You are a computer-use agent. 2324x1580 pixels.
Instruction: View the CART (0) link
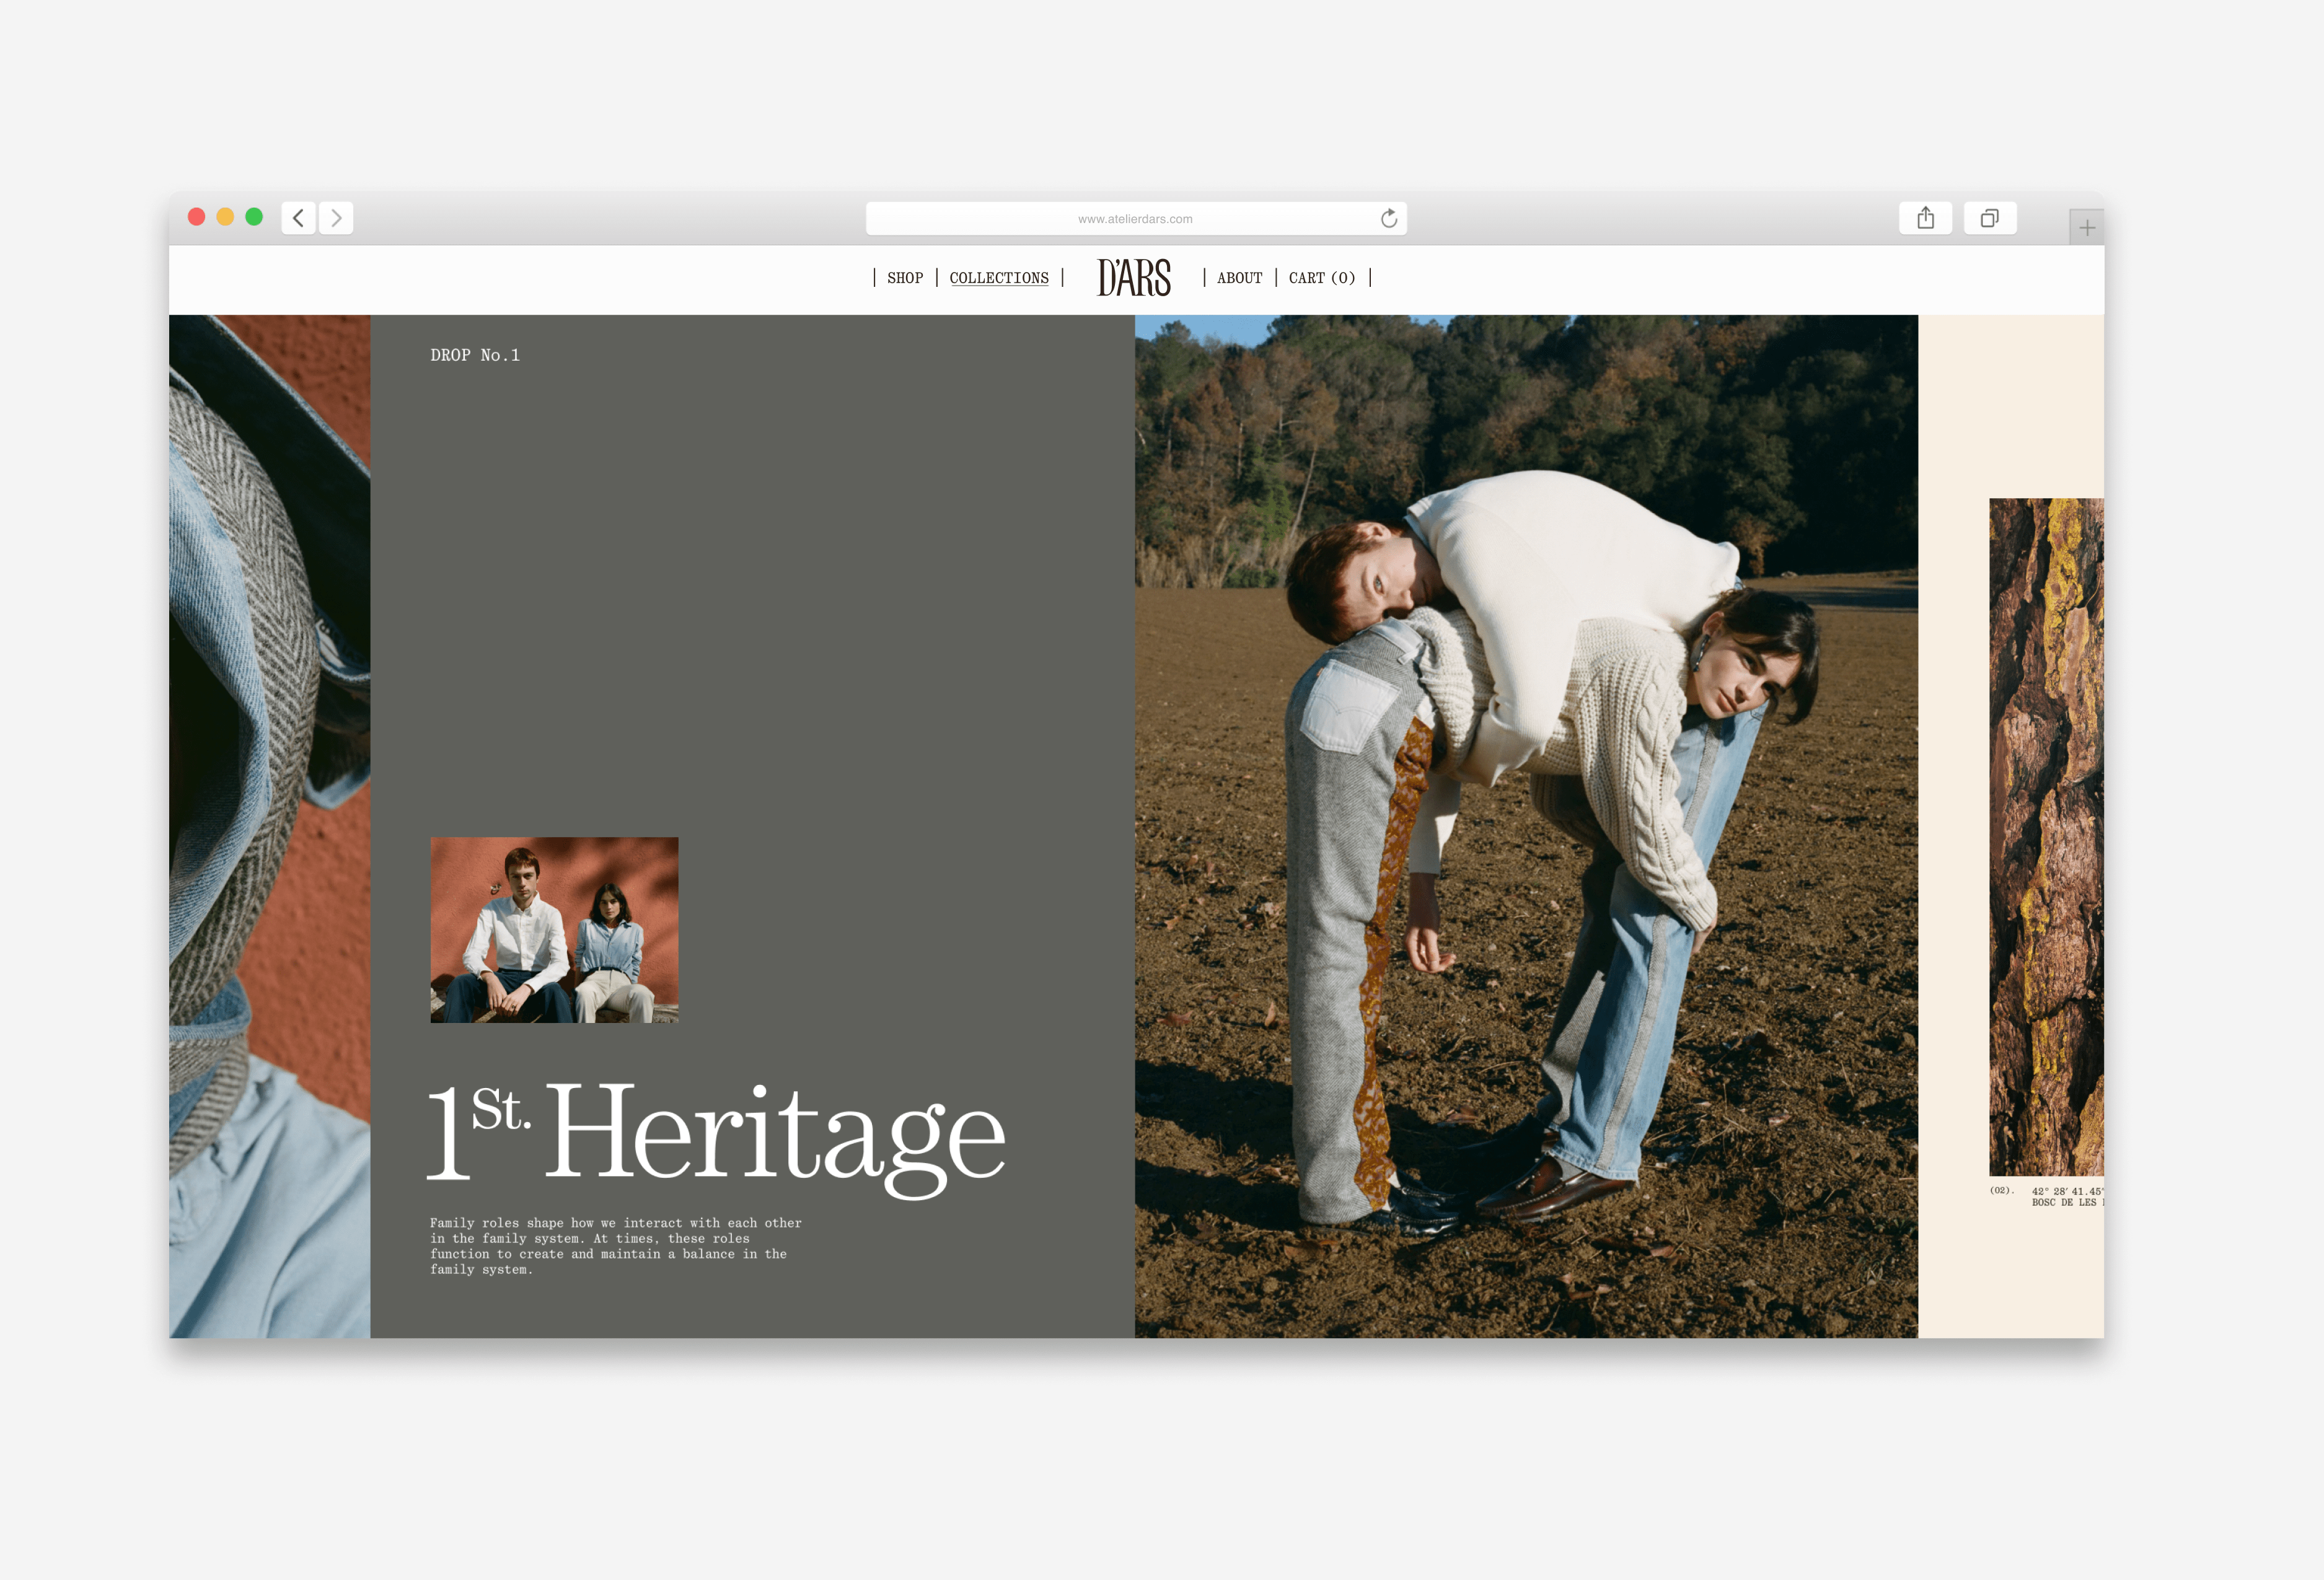[x=1321, y=278]
